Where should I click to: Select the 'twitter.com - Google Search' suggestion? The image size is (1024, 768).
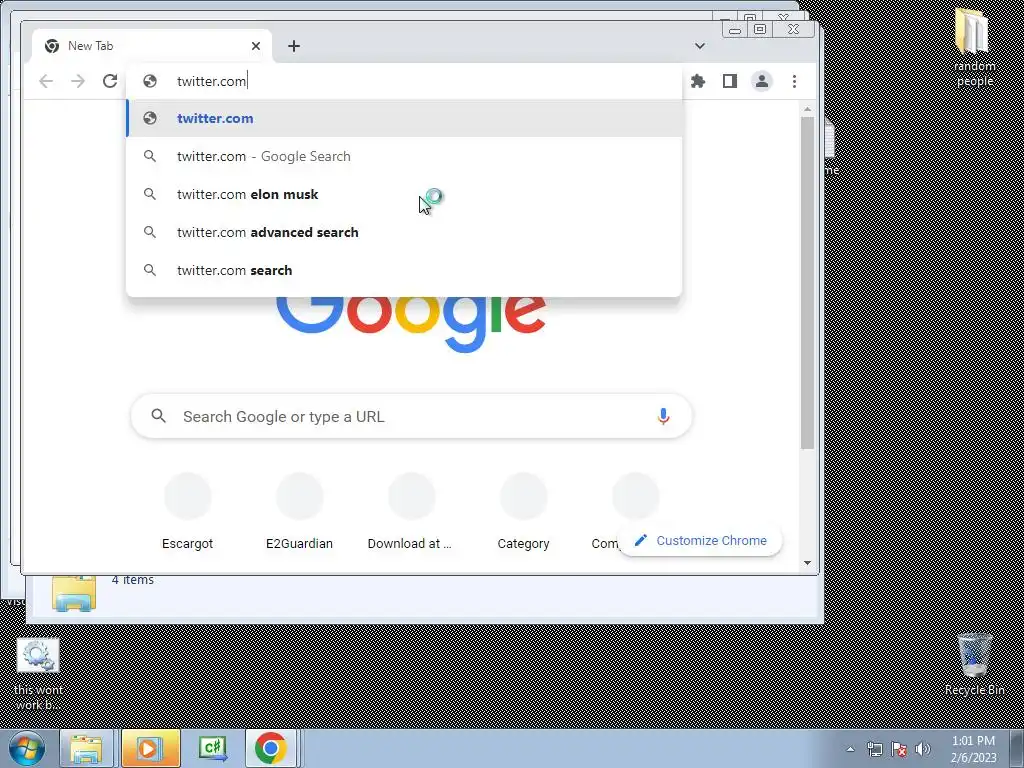[404, 156]
